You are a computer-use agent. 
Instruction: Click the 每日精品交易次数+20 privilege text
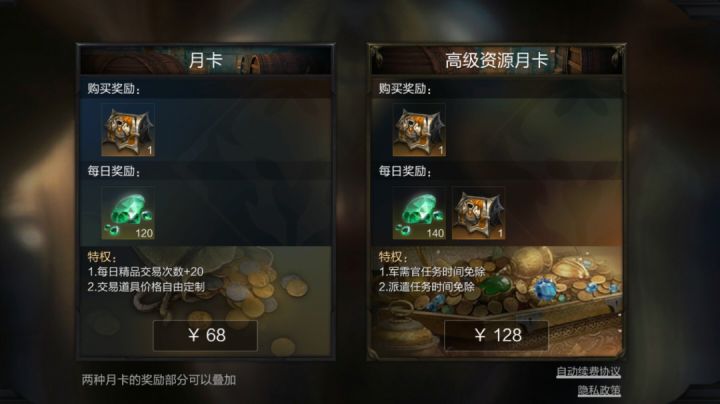point(146,272)
